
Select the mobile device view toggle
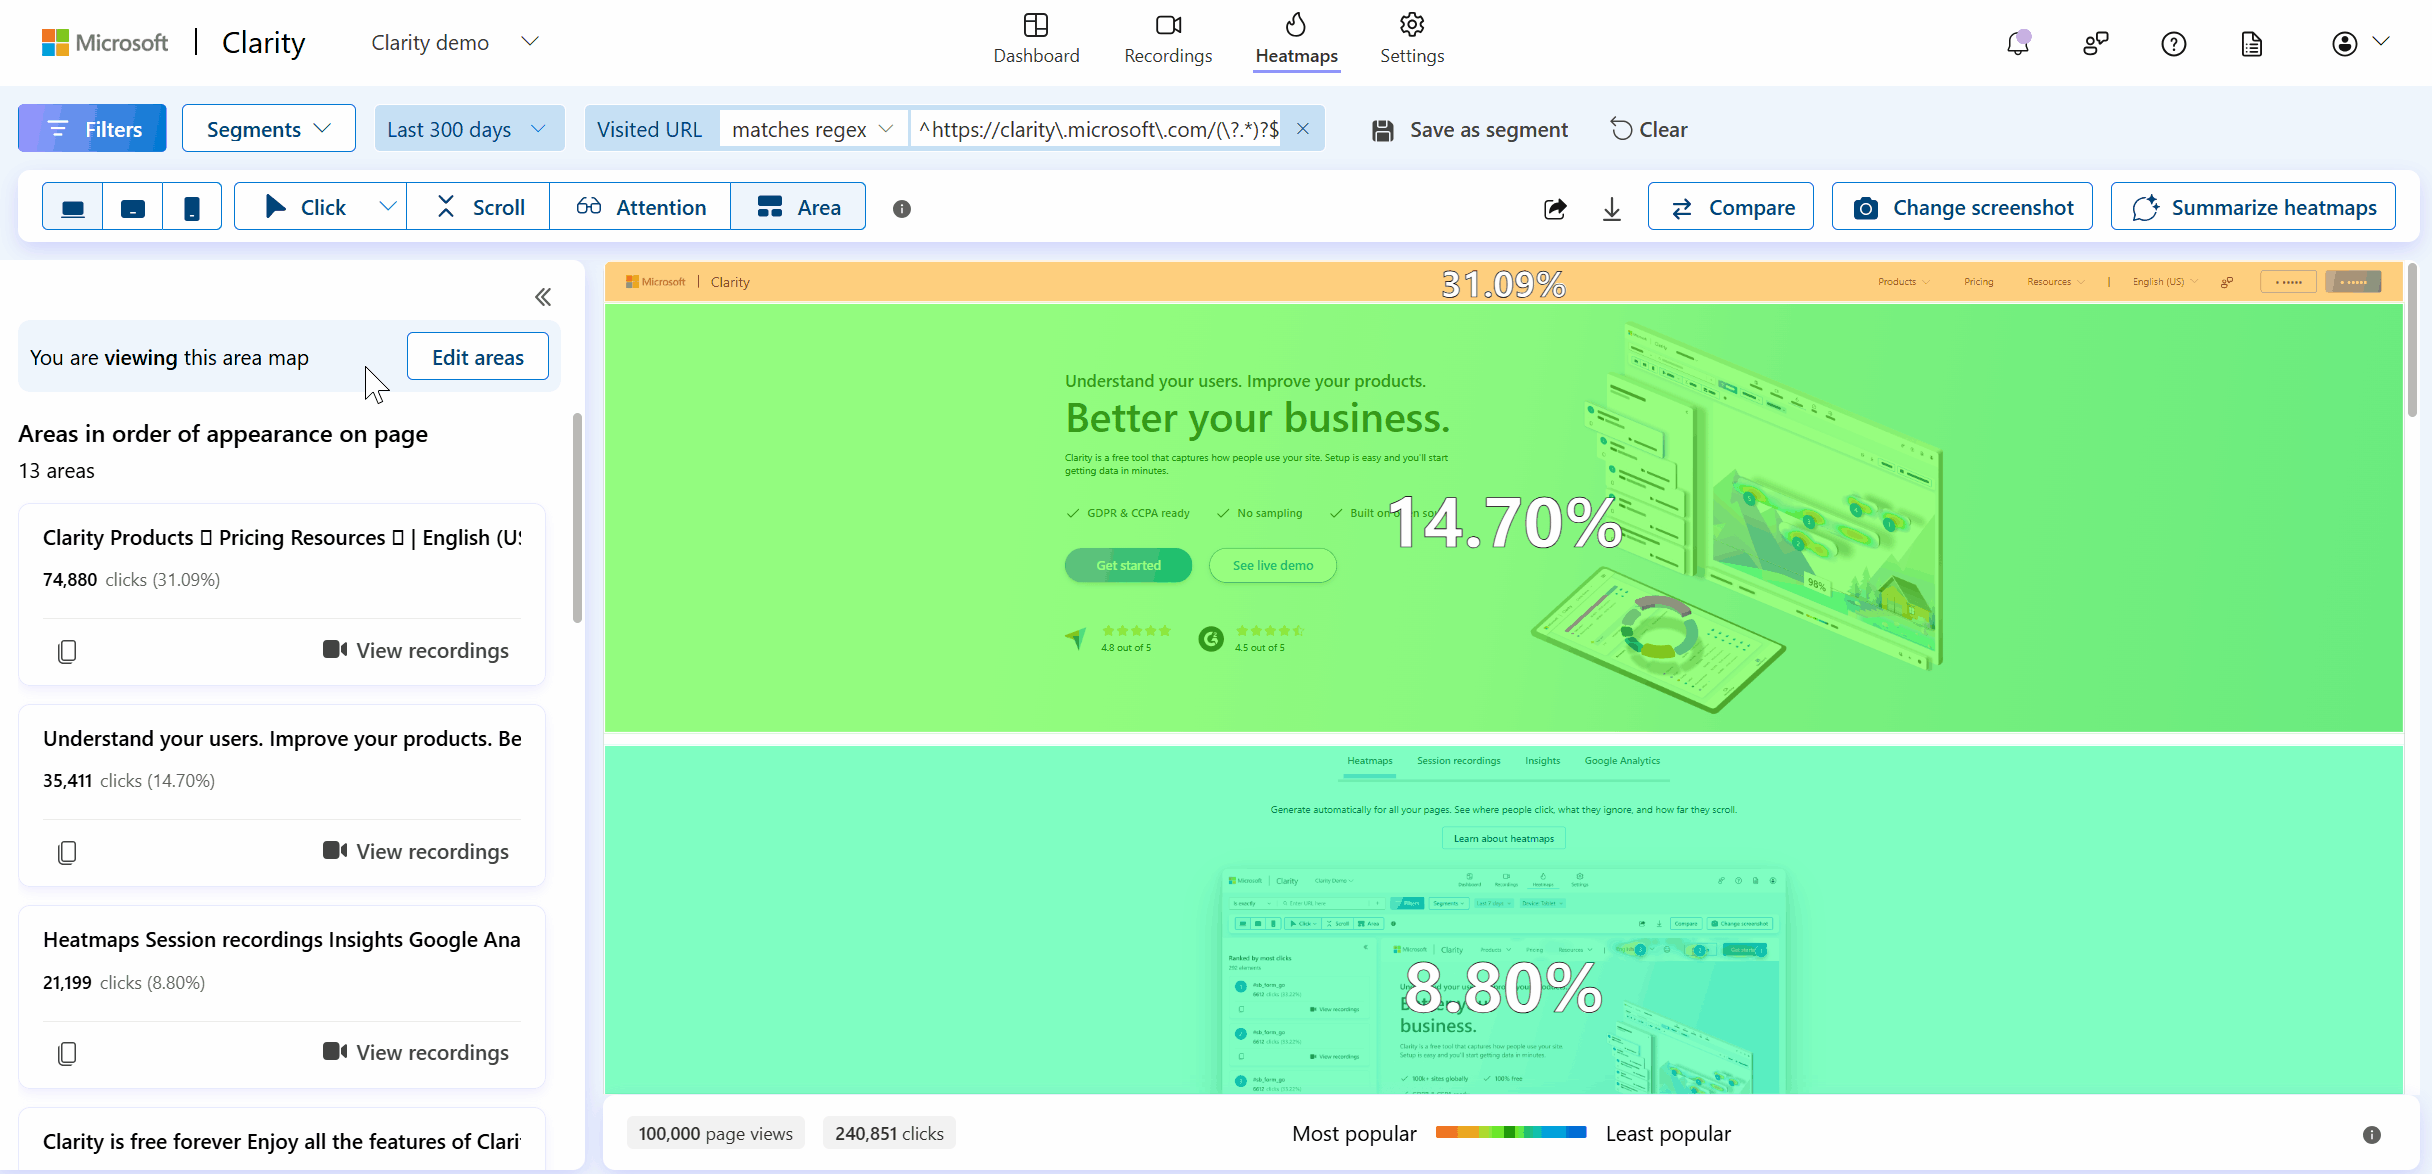[192, 206]
